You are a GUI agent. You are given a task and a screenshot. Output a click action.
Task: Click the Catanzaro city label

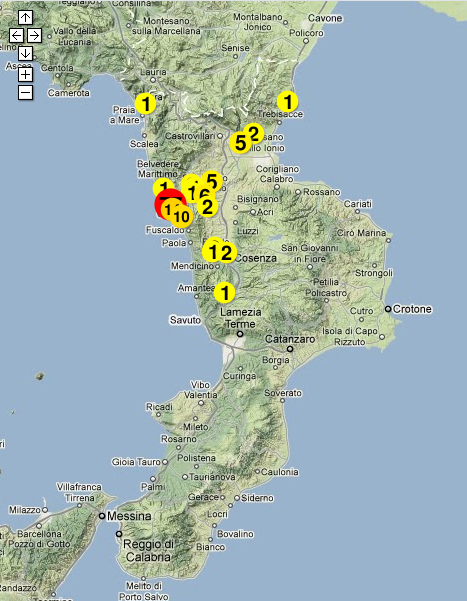[x=290, y=339]
